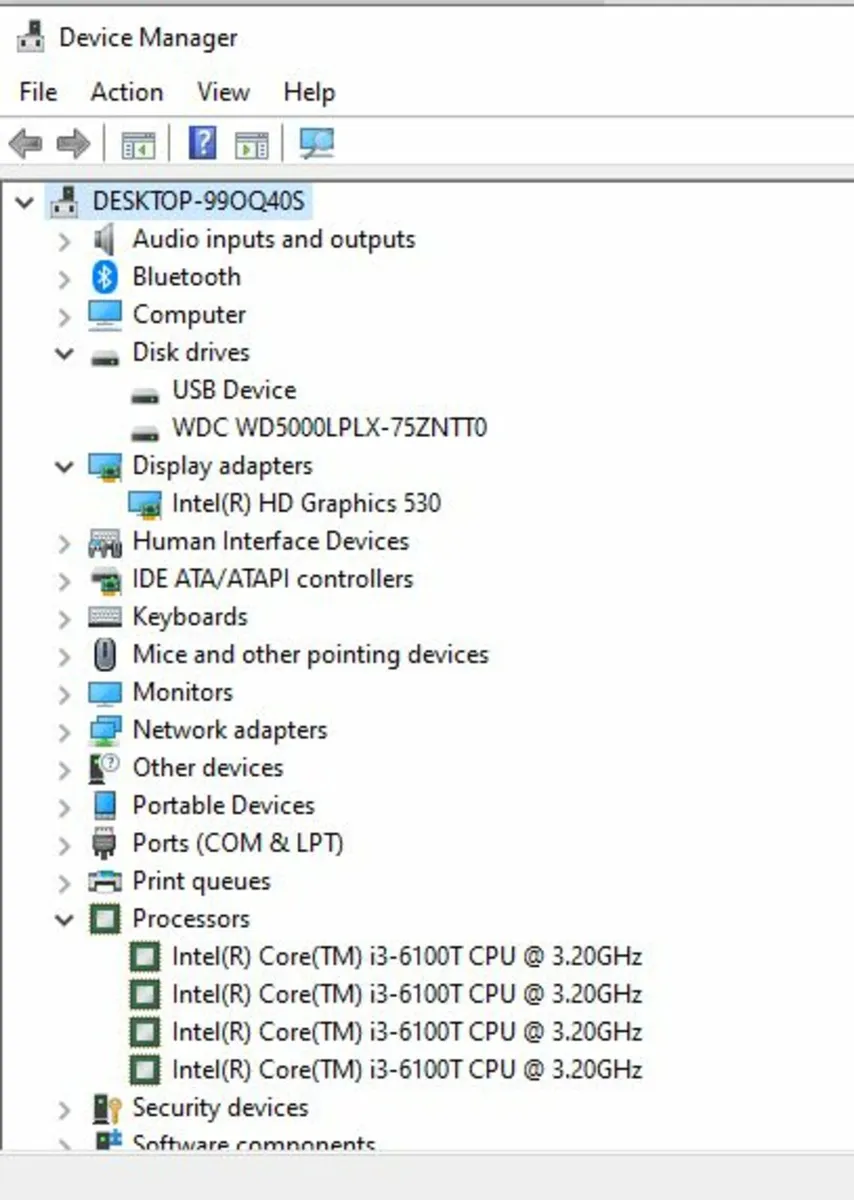
Task: Click the Print queues printer icon
Action: (x=105, y=882)
